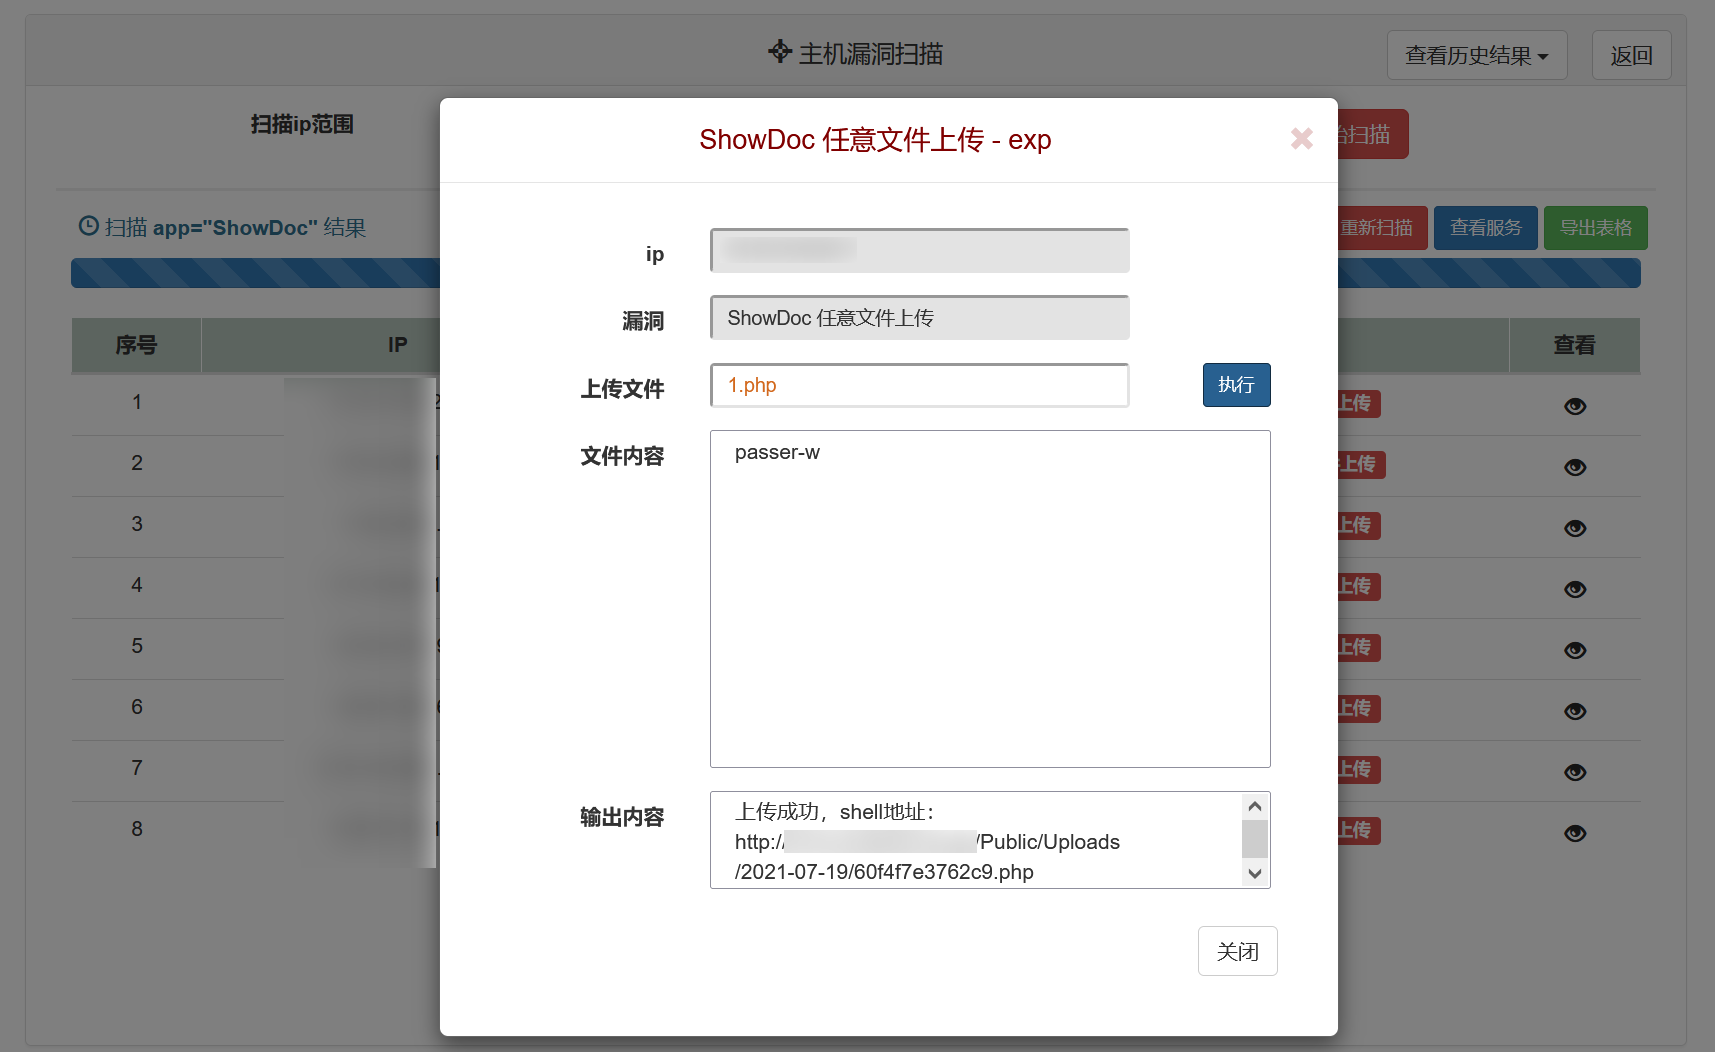Image resolution: width=1715 pixels, height=1052 pixels.
Task: Click the 扫描ip范围 label
Action: coord(302,124)
